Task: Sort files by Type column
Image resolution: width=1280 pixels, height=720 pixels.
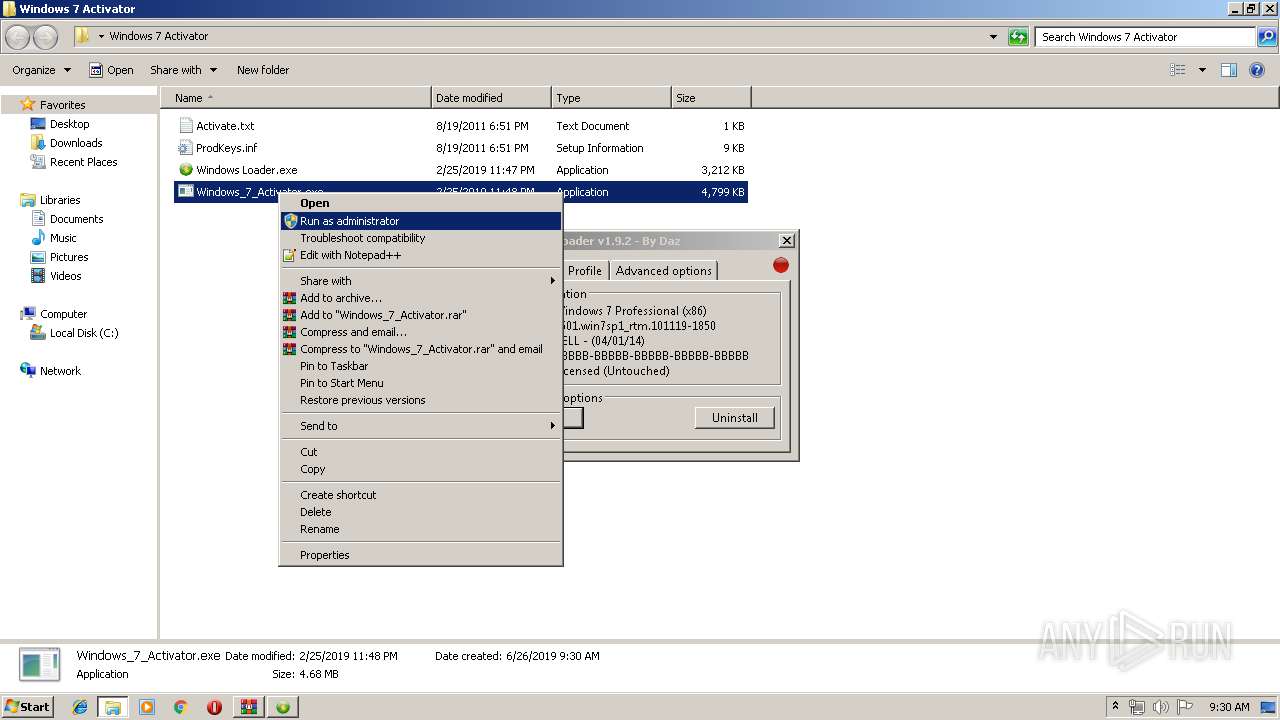Action: tap(611, 98)
